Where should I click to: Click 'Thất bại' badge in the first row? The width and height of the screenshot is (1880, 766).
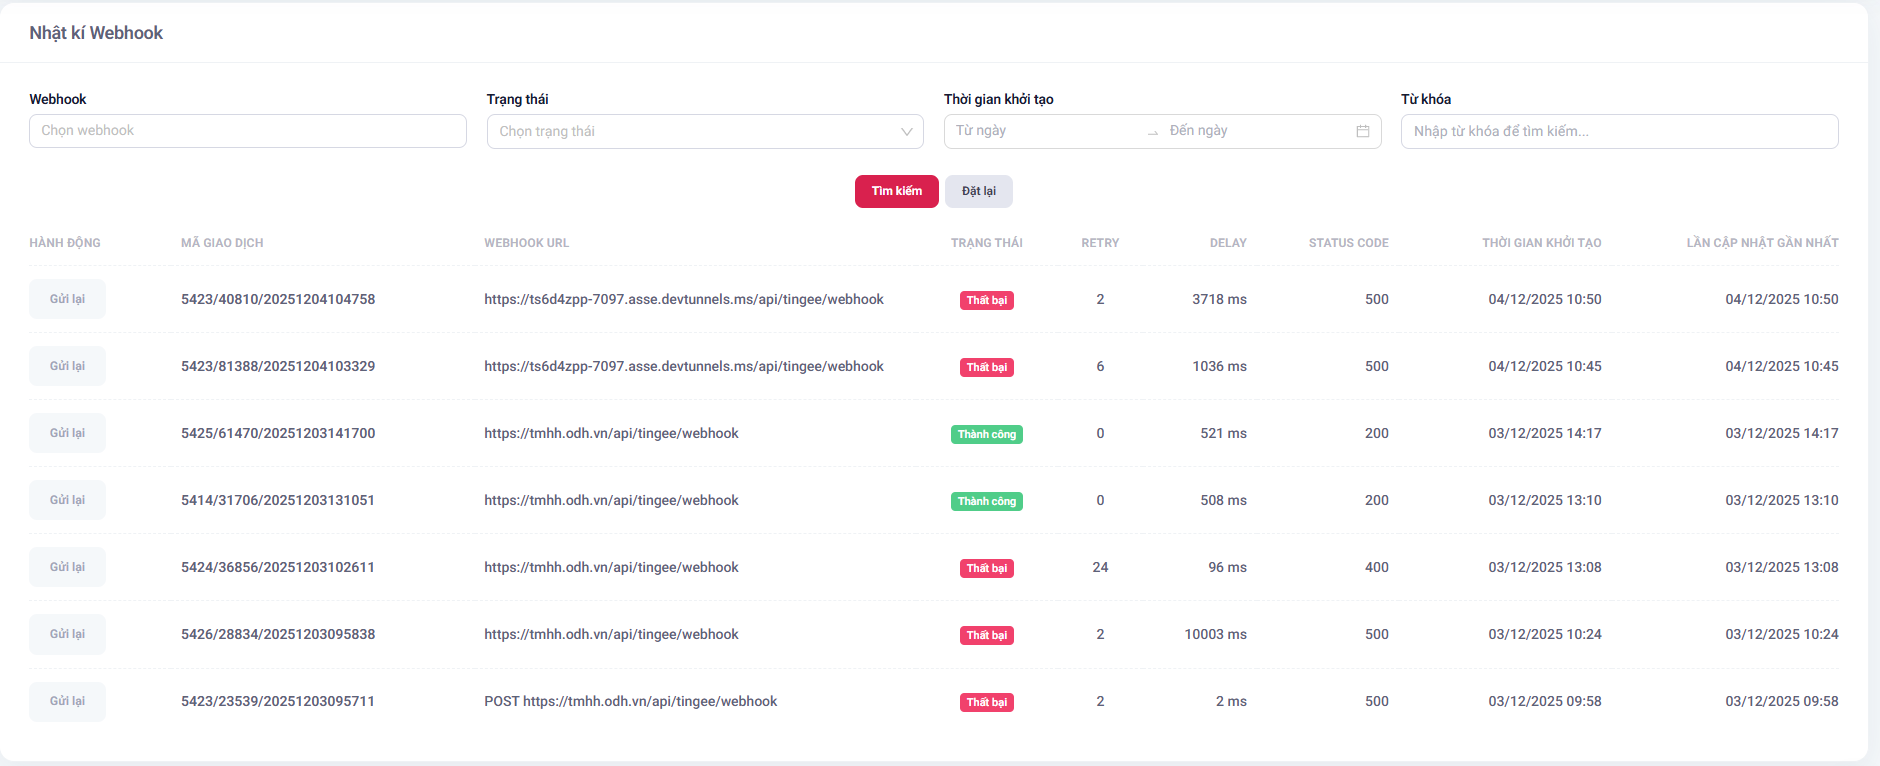[986, 300]
